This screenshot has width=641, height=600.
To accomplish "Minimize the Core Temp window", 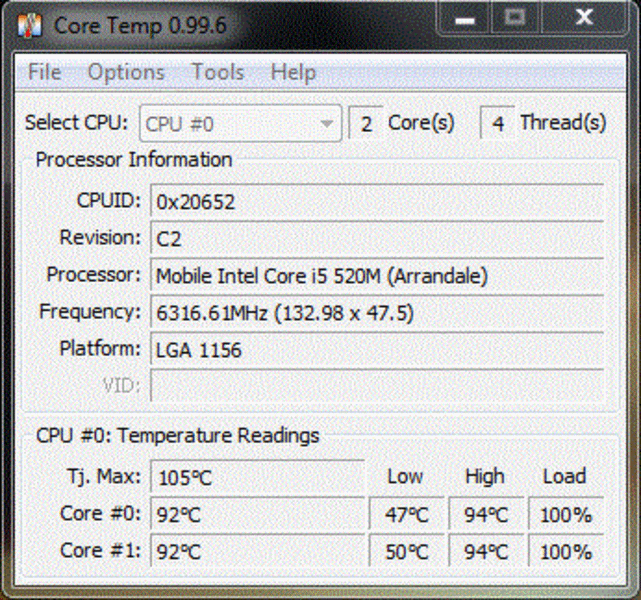I will point(465,18).
